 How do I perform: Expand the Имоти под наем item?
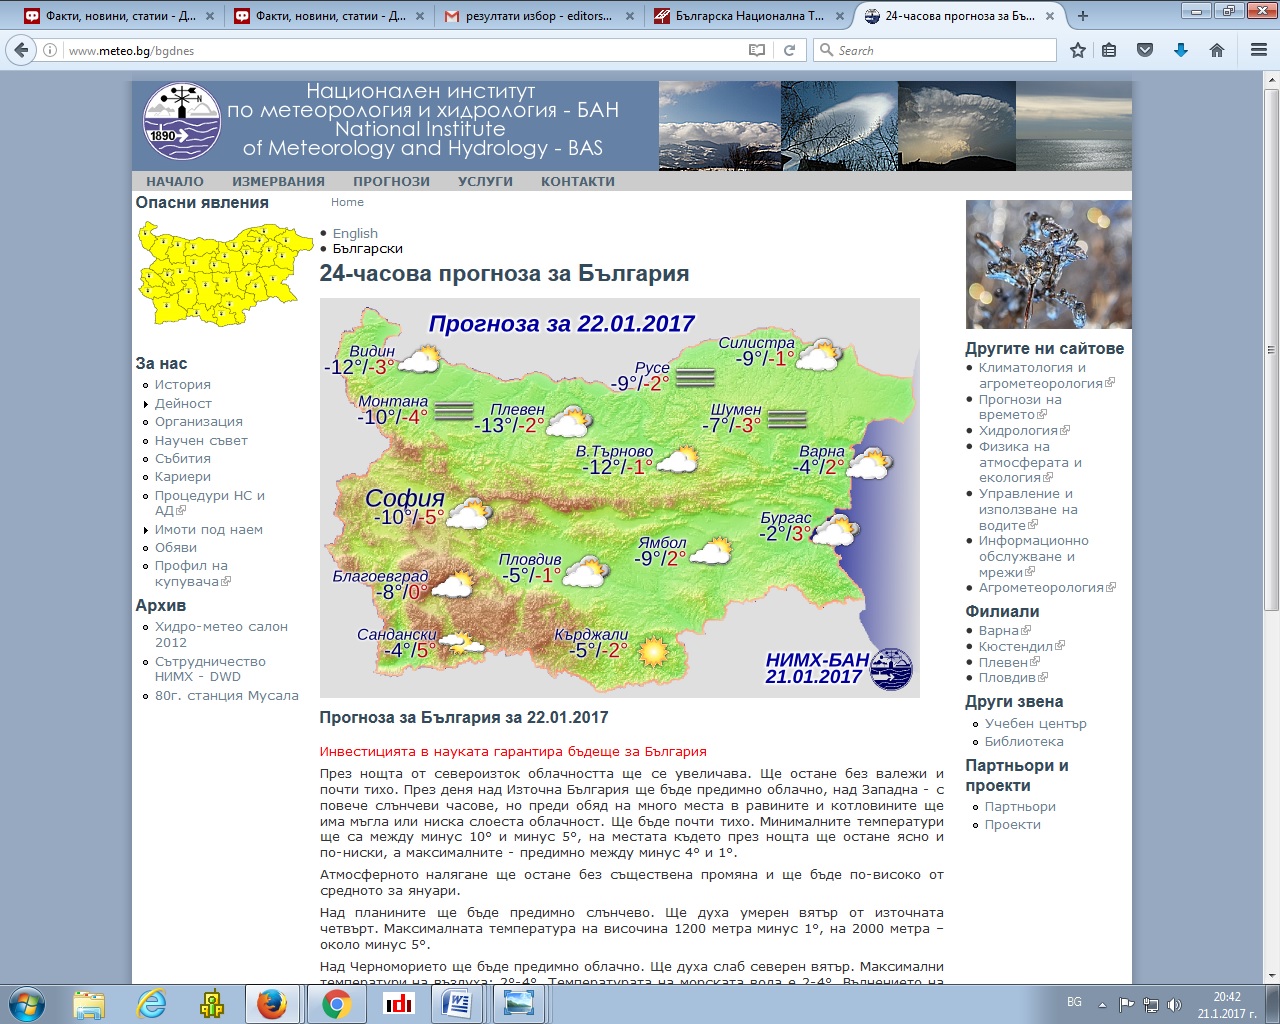point(209,530)
